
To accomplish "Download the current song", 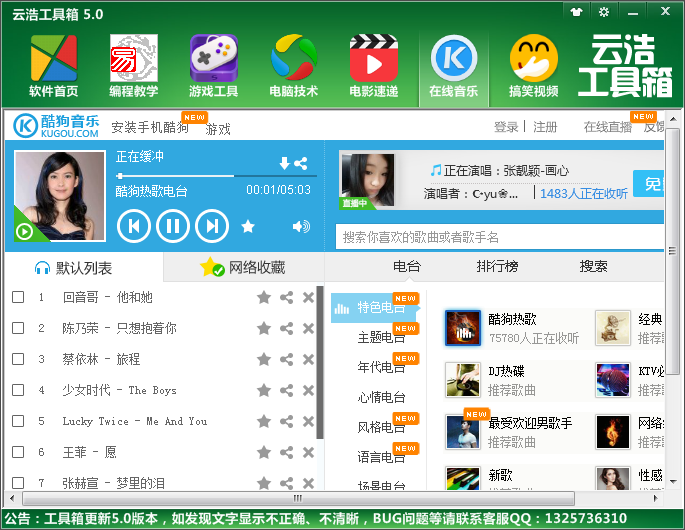I will tap(284, 163).
